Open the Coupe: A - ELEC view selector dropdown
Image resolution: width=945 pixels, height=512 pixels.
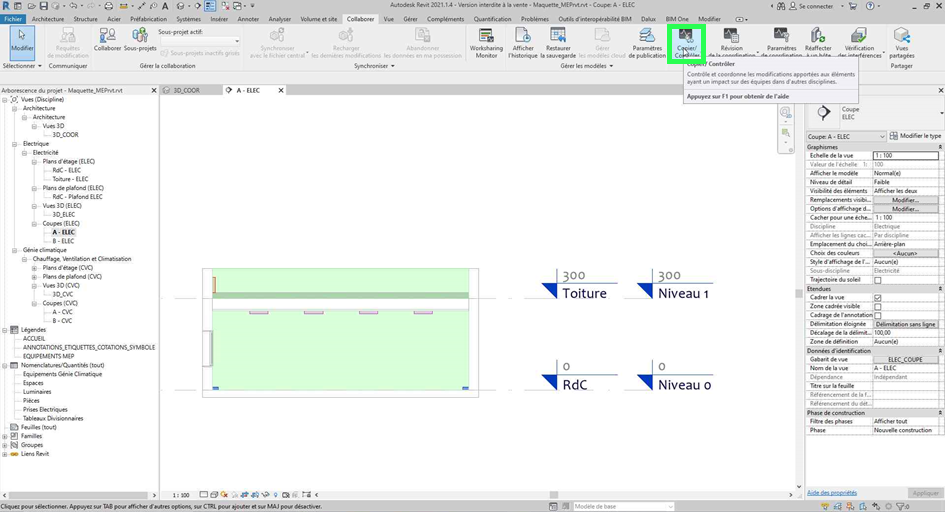click(x=846, y=137)
